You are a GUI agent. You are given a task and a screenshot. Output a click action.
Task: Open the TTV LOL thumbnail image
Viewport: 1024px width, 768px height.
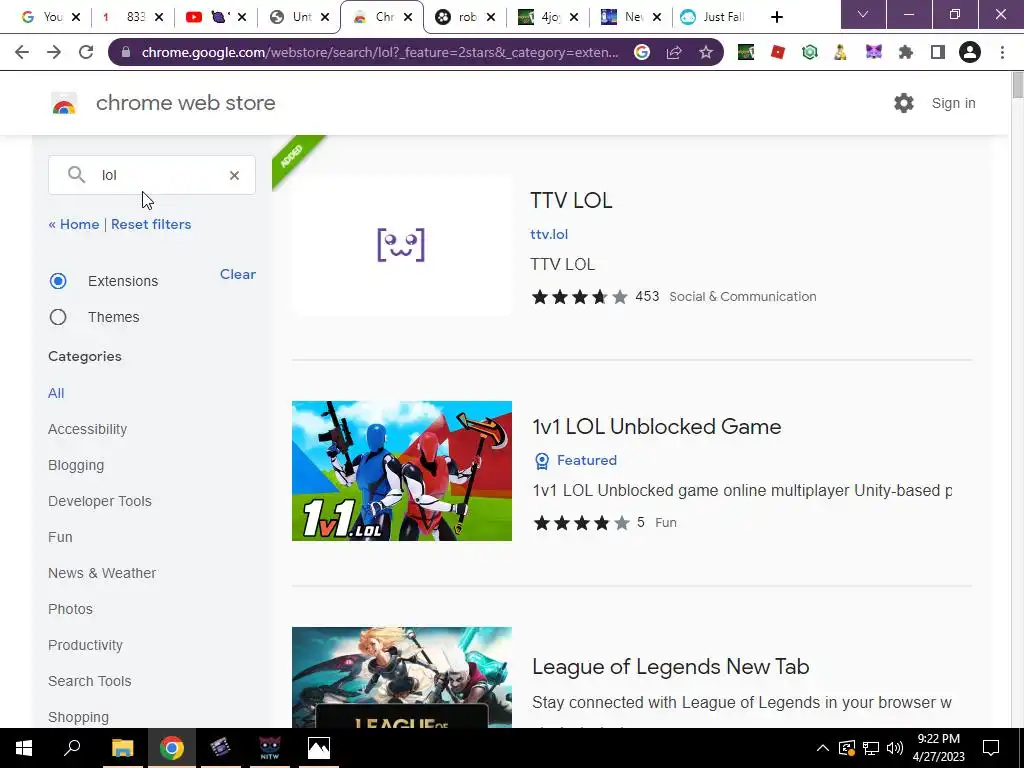402,245
